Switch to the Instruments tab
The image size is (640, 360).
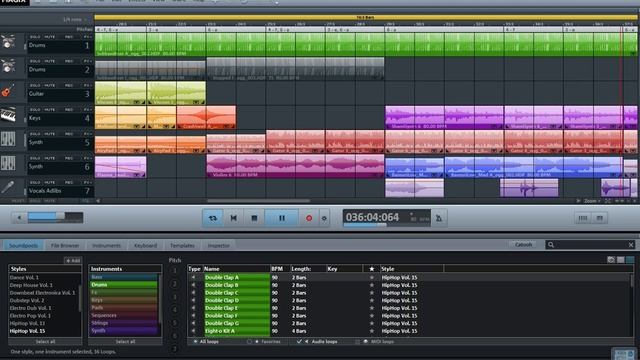click(106, 245)
